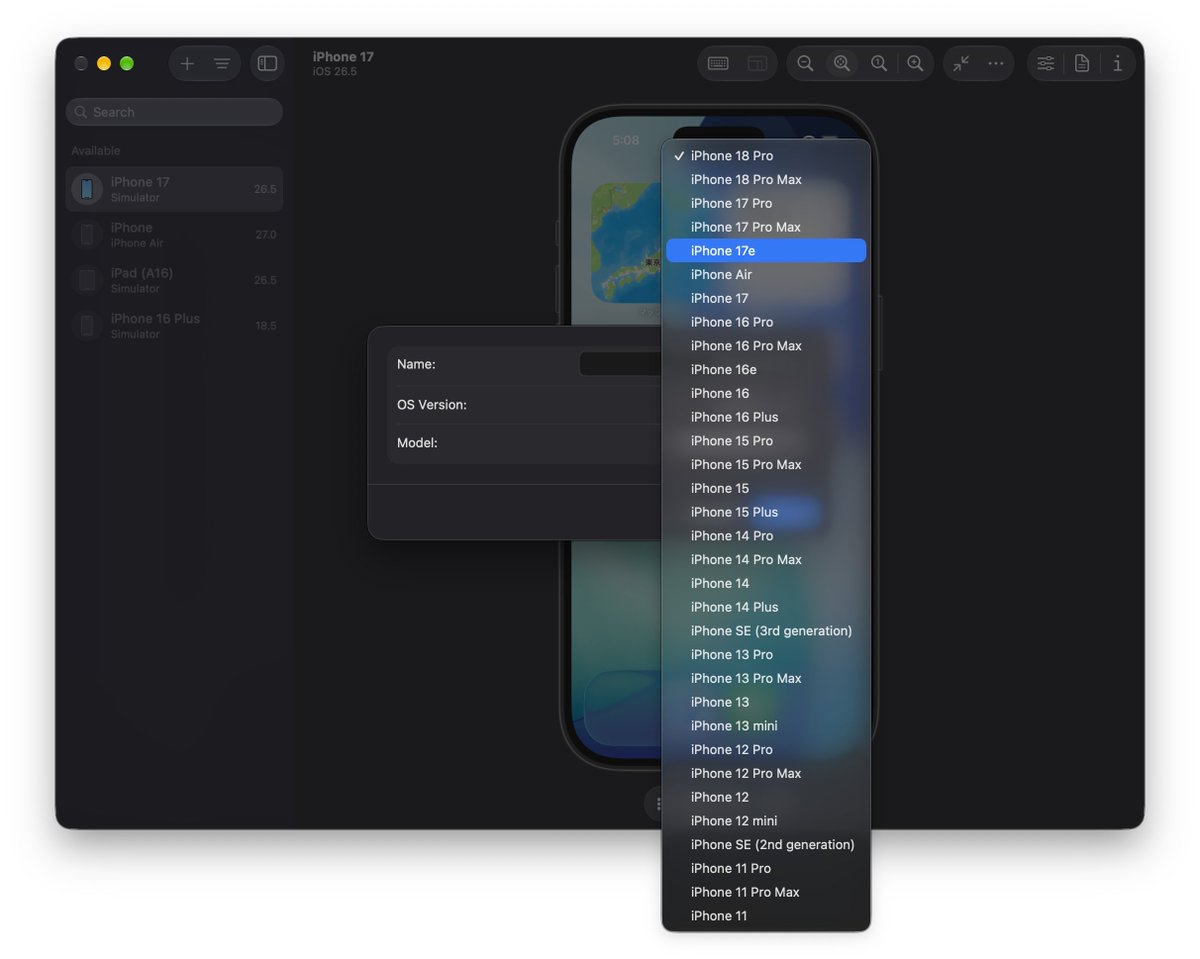
Task: Choose iPhone 17 Pro Max model
Action: pos(766,227)
